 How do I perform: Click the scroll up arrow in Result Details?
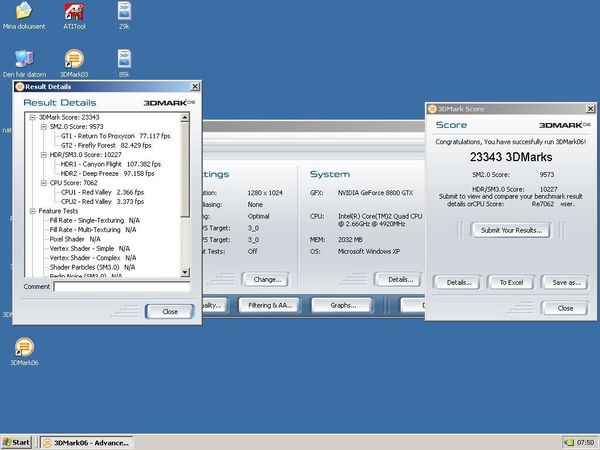pos(185,117)
